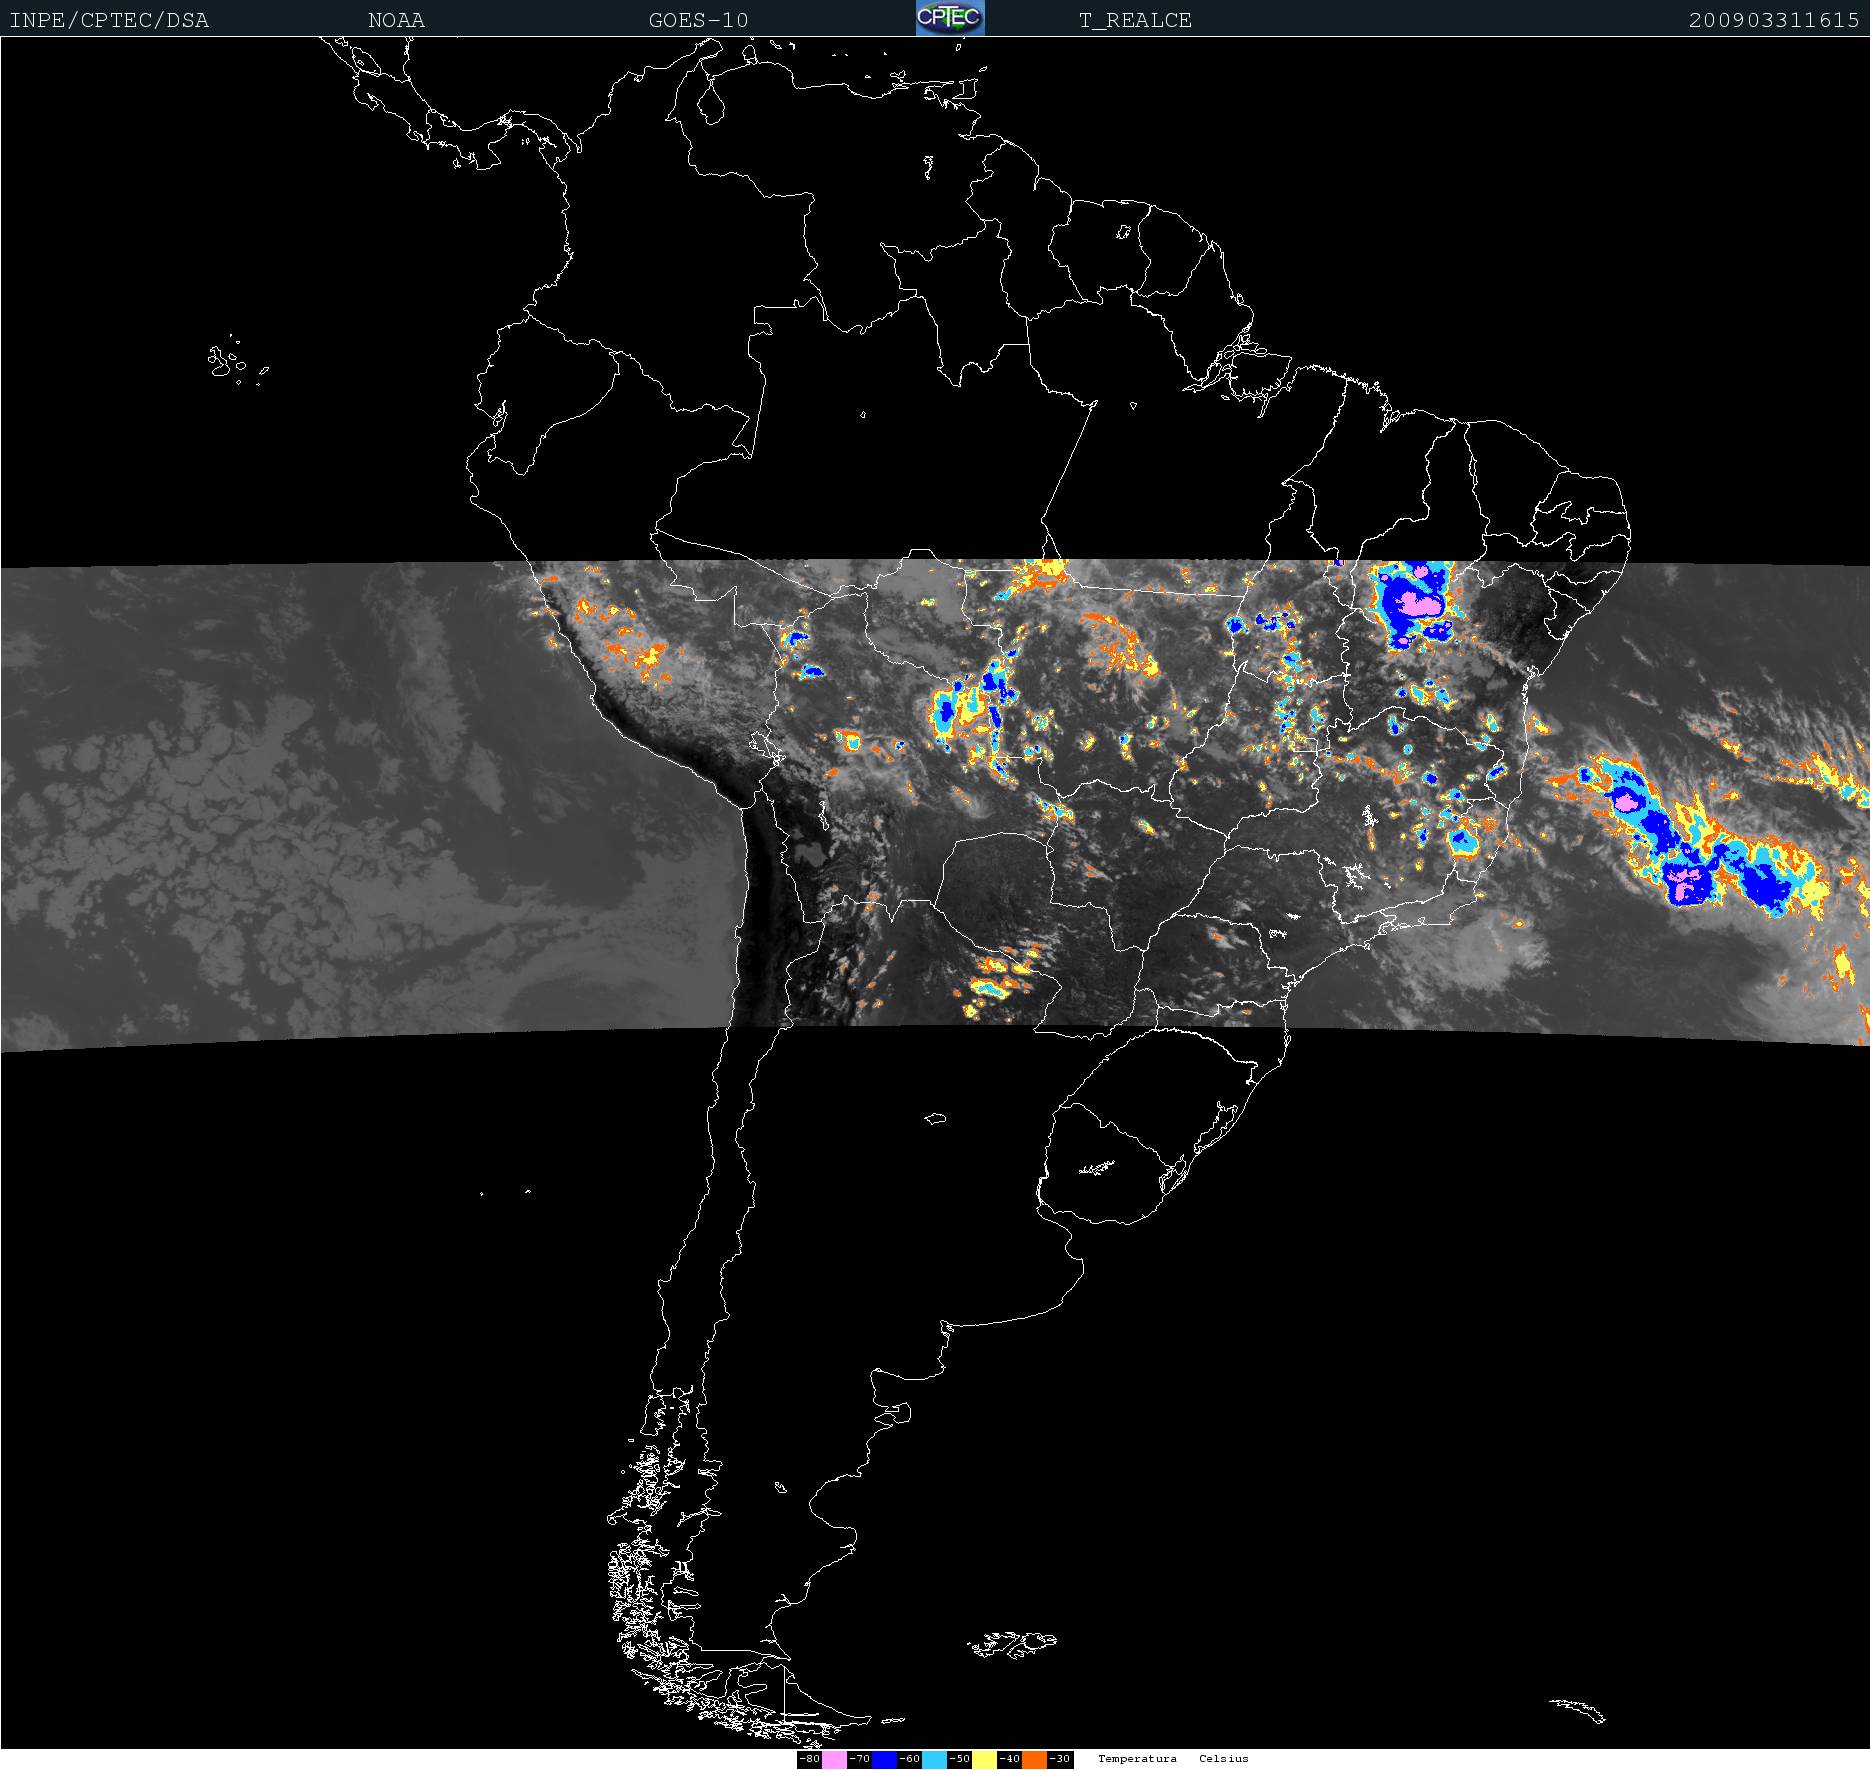Click the 200903311615 timestamp
Viewport: 1870px width, 1770px height.
[x=1773, y=20]
